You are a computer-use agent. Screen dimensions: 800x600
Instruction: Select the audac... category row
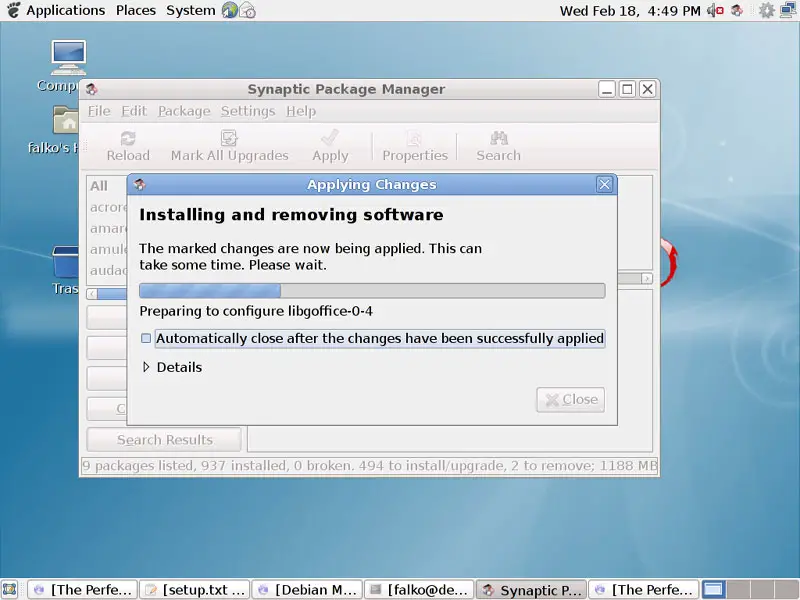[x=108, y=270]
